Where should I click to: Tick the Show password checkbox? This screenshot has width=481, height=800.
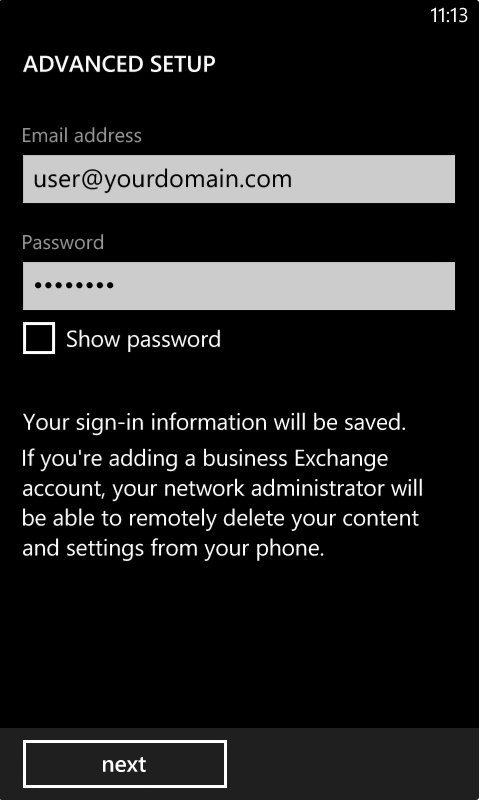(x=39, y=338)
